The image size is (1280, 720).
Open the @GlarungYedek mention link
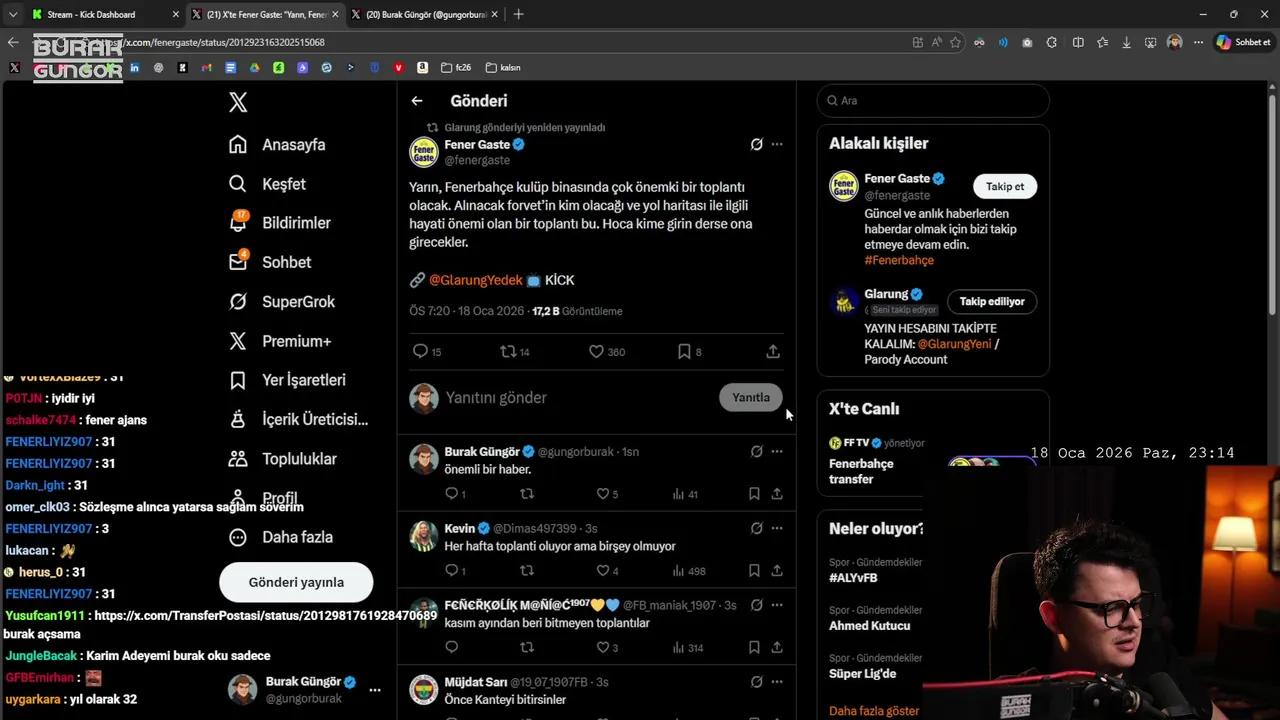tap(476, 280)
